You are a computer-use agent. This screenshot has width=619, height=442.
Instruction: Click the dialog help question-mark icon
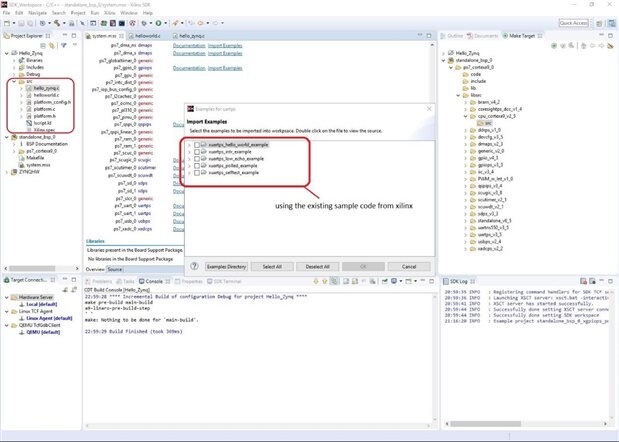click(x=192, y=267)
